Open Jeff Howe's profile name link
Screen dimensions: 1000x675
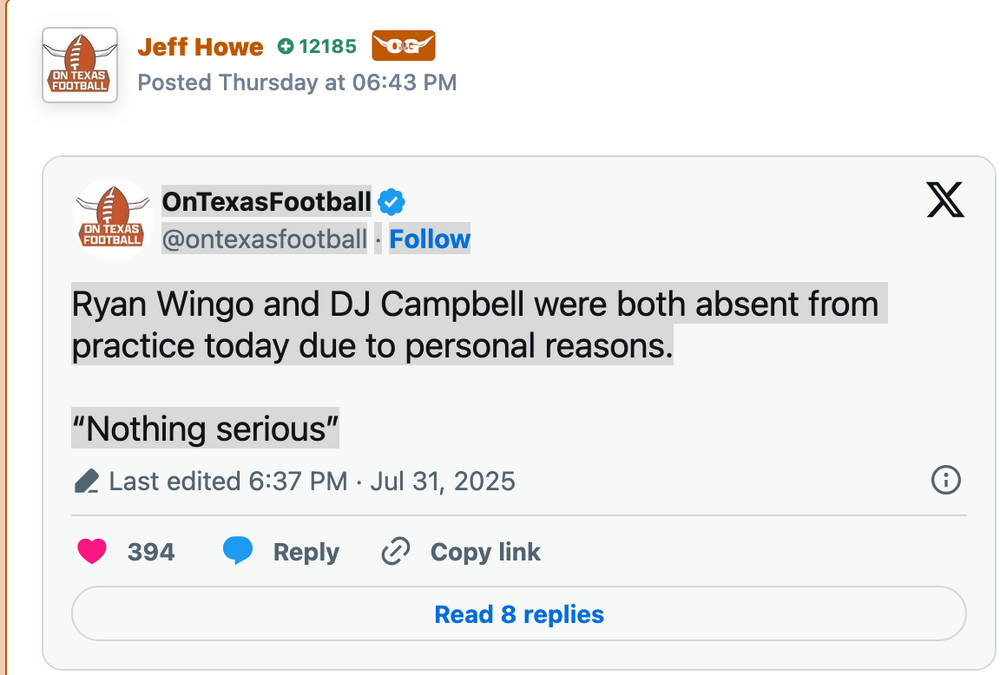[x=200, y=47]
